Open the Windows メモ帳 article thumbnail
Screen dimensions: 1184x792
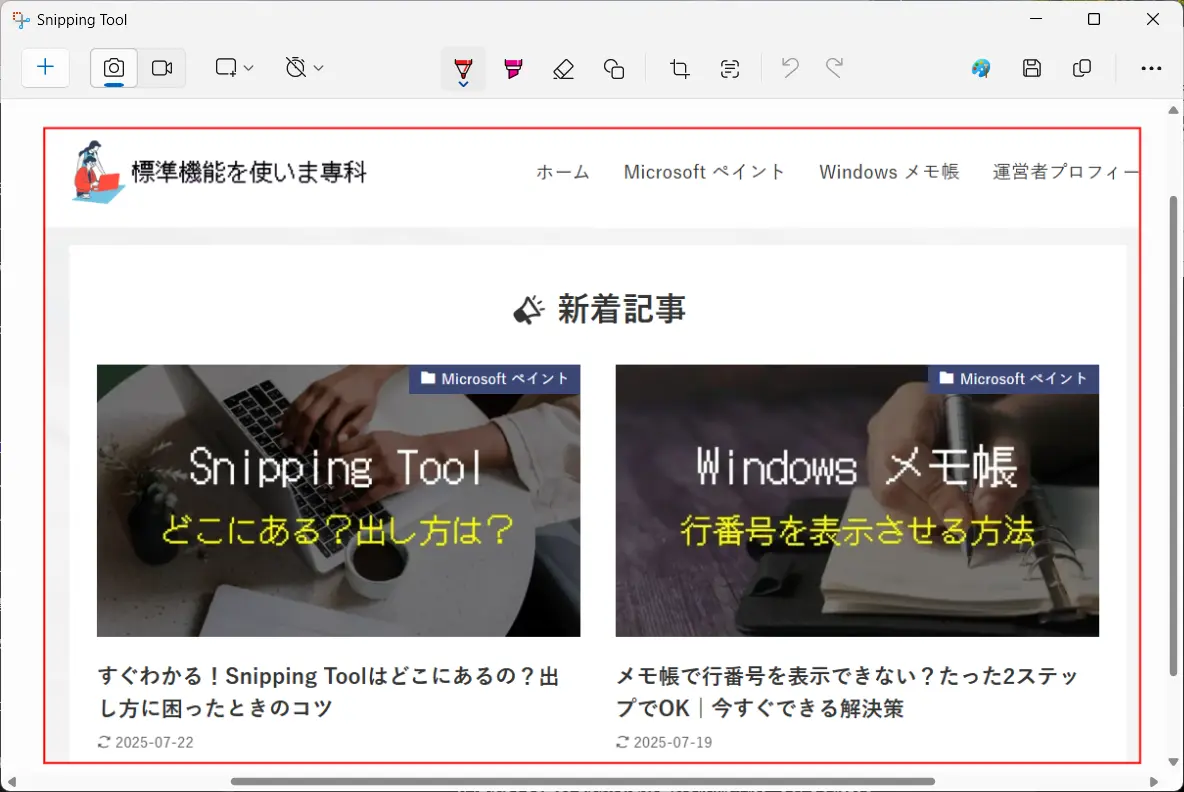point(857,501)
